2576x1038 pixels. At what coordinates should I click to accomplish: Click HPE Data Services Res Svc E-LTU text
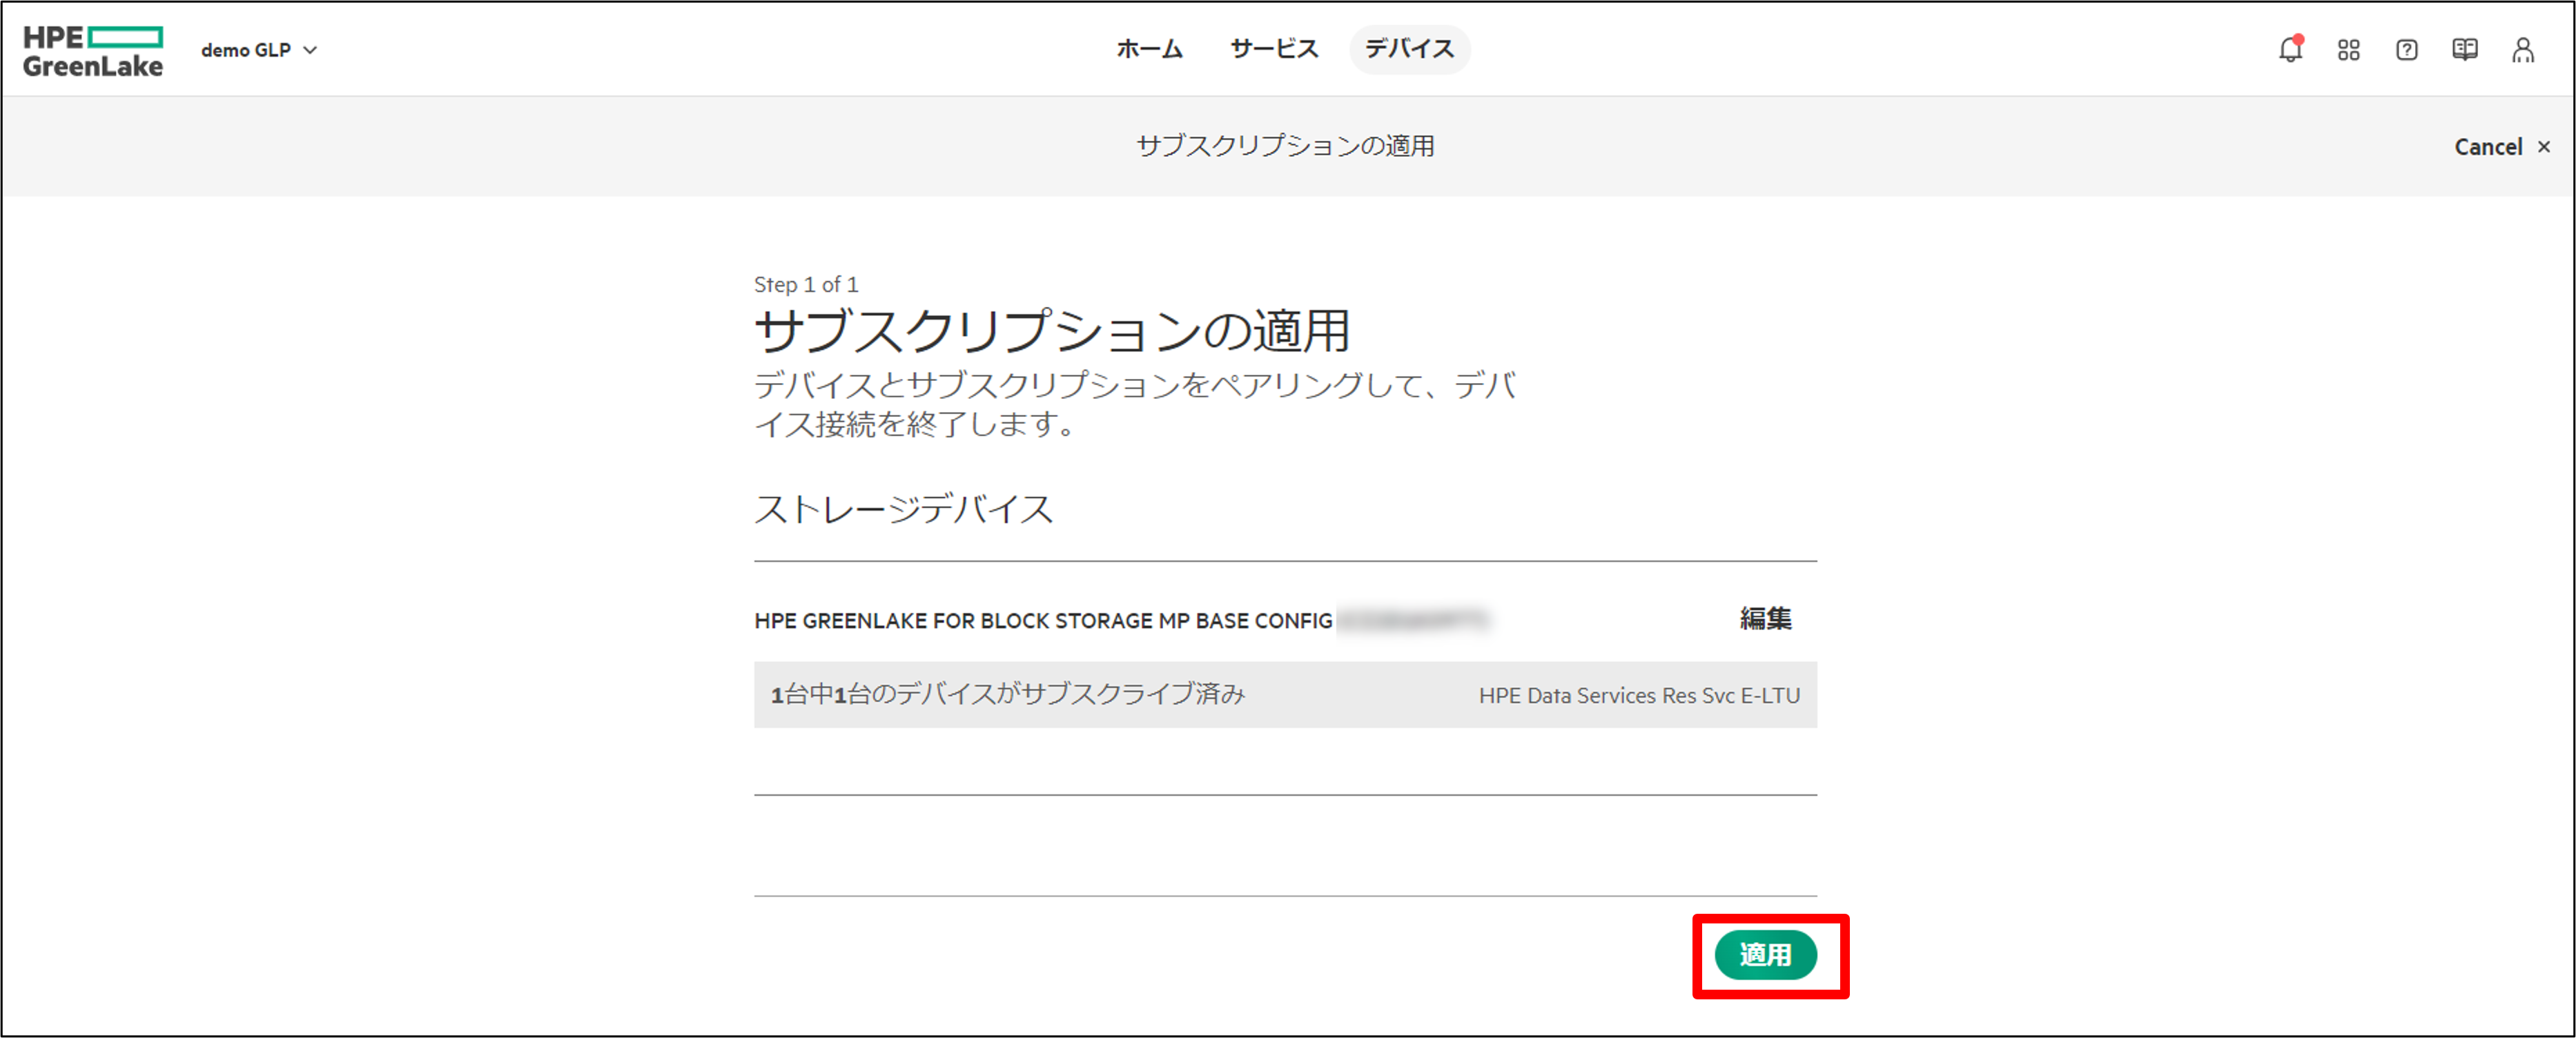pos(1639,695)
